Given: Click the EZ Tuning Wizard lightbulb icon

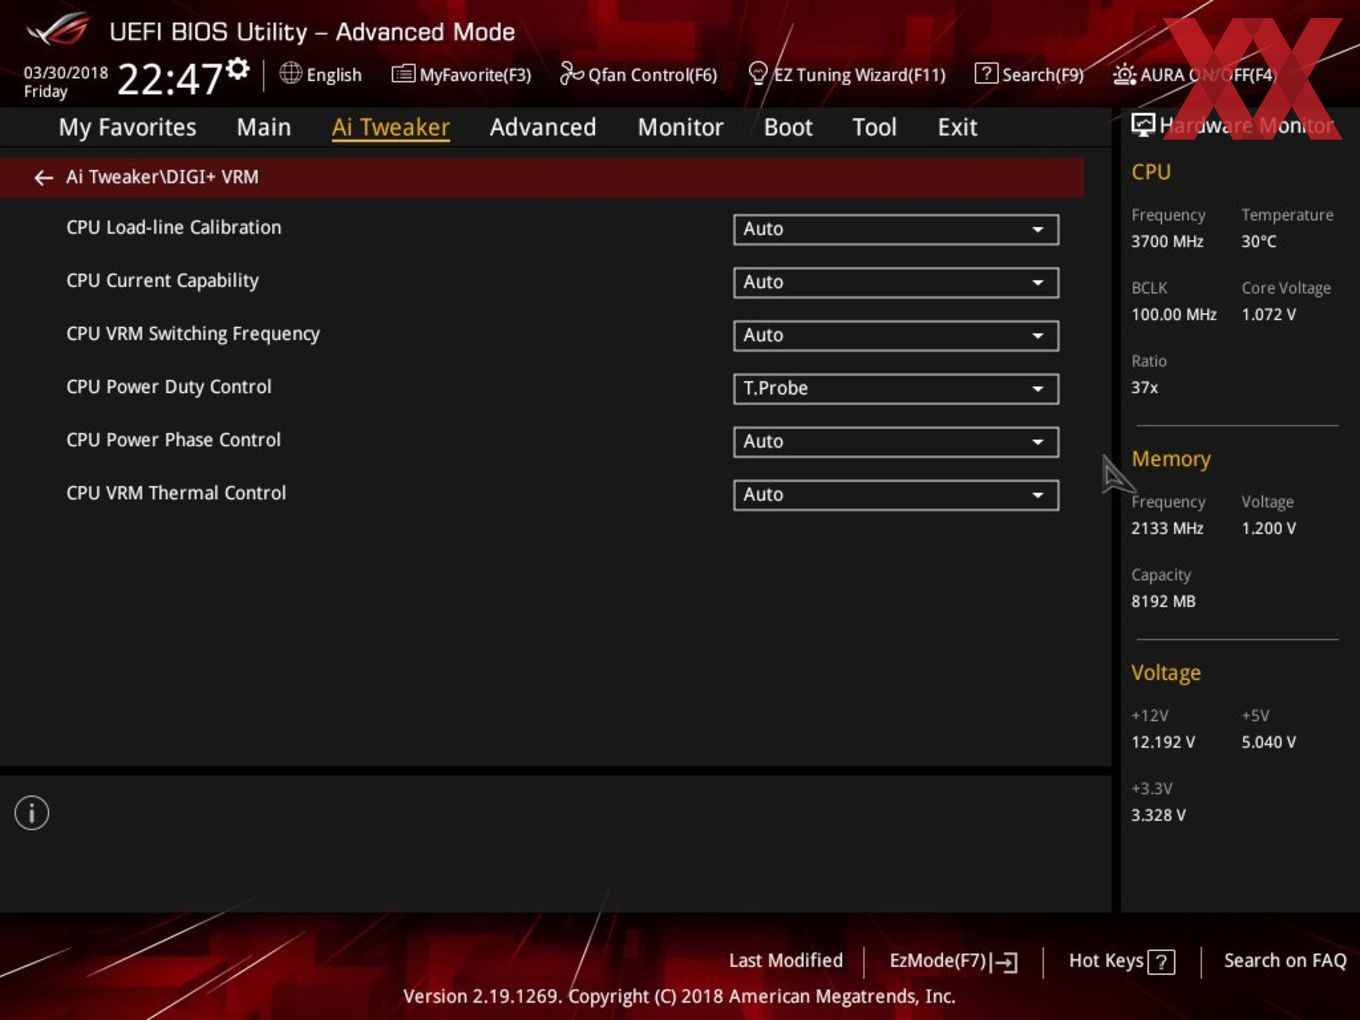Looking at the screenshot, I should (x=758, y=74).
